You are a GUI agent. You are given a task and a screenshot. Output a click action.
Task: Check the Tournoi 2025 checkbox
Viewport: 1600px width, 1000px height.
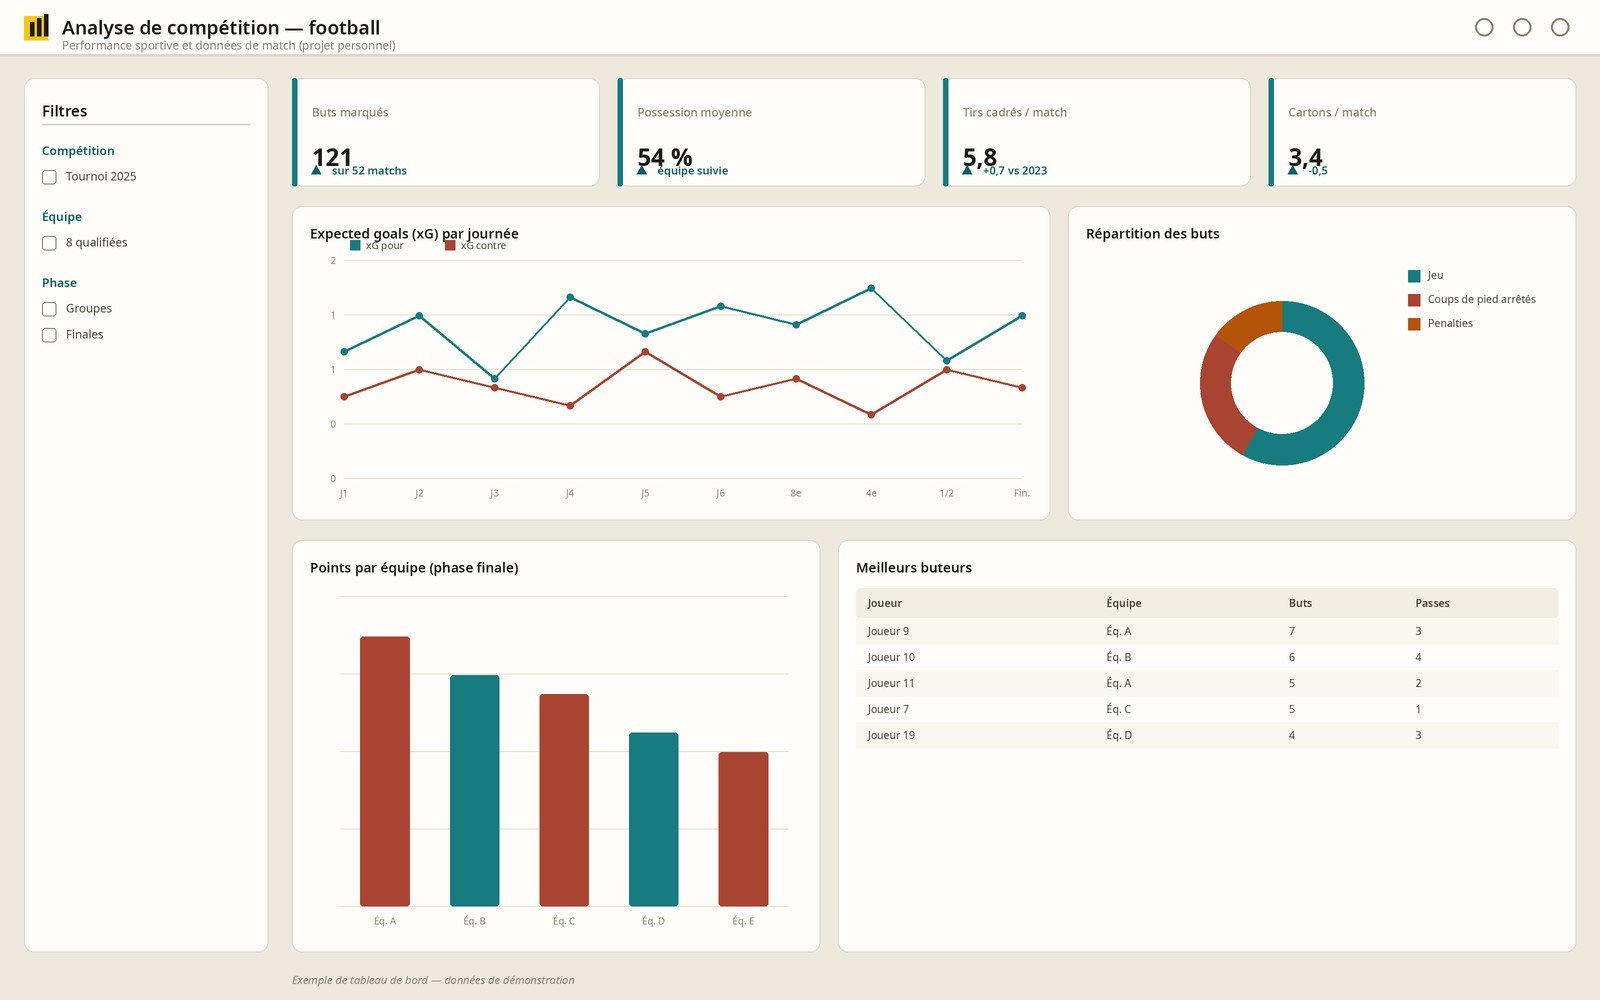tap(49, 177)
